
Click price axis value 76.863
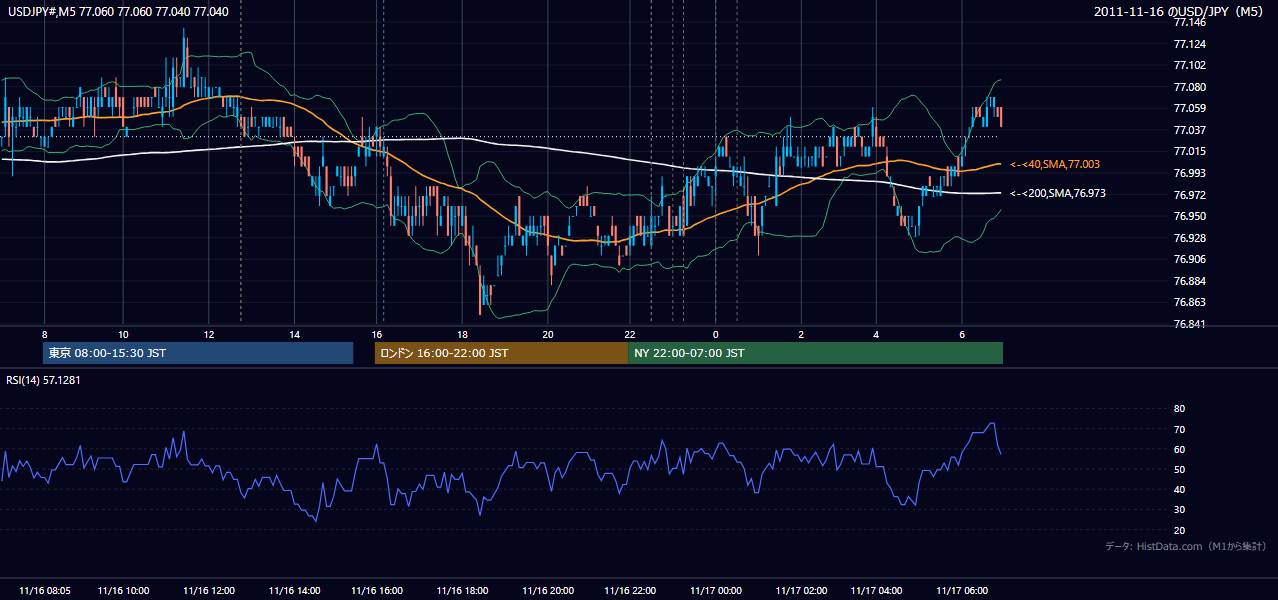1189,302
